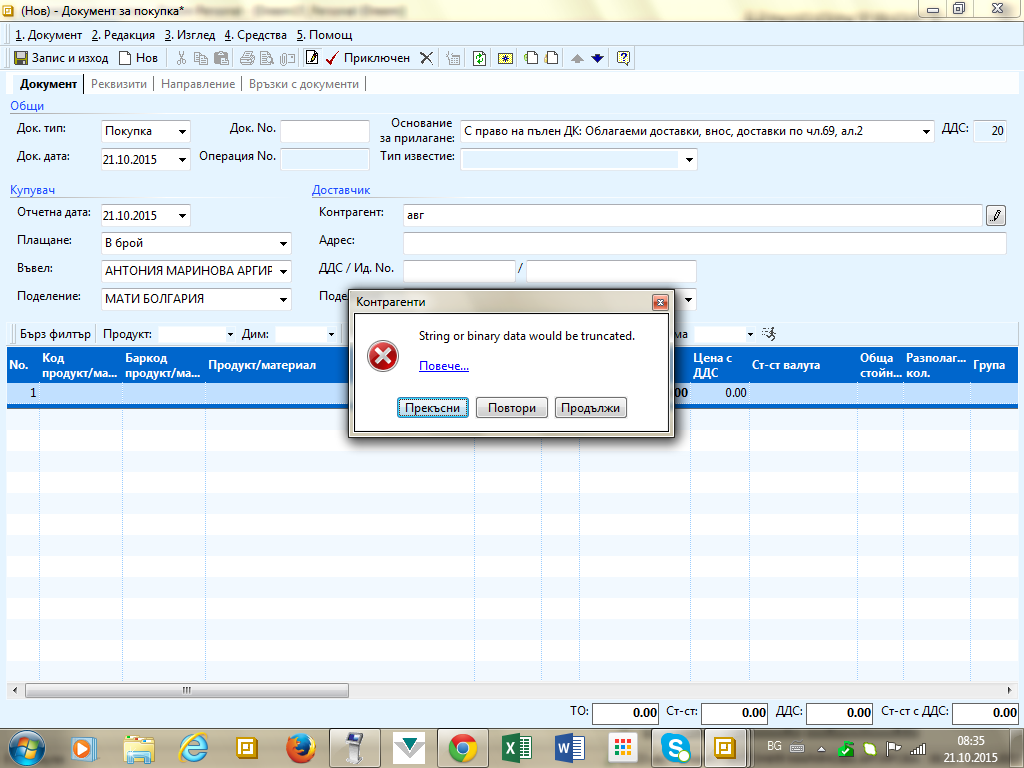Image resolution: width=1024 pixels, height=768 pixels.
Task: Click the edit document pencil icon
Action: pyautogui.click(x=312, y=58)
